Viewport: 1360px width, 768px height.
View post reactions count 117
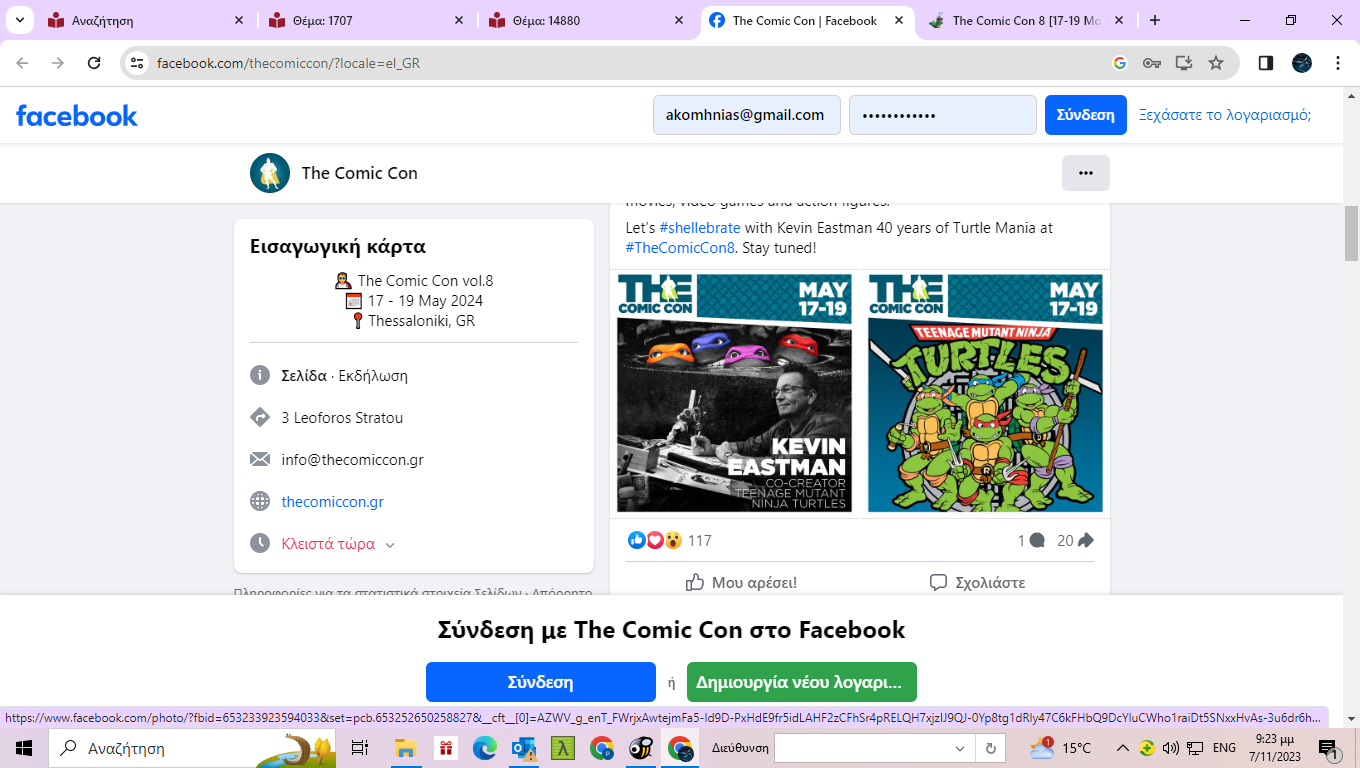point(700,541)
